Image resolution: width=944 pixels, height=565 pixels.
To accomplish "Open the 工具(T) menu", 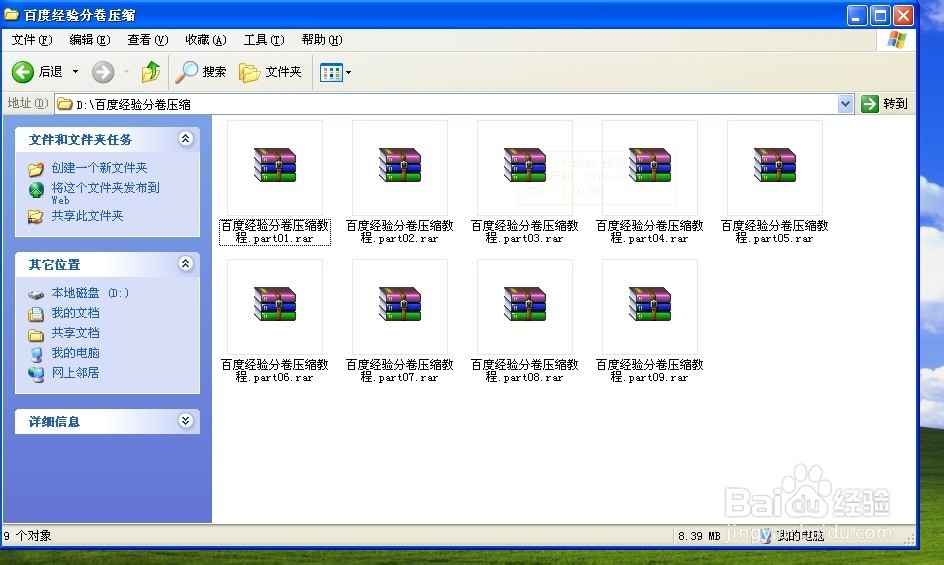I will [264, 40].
